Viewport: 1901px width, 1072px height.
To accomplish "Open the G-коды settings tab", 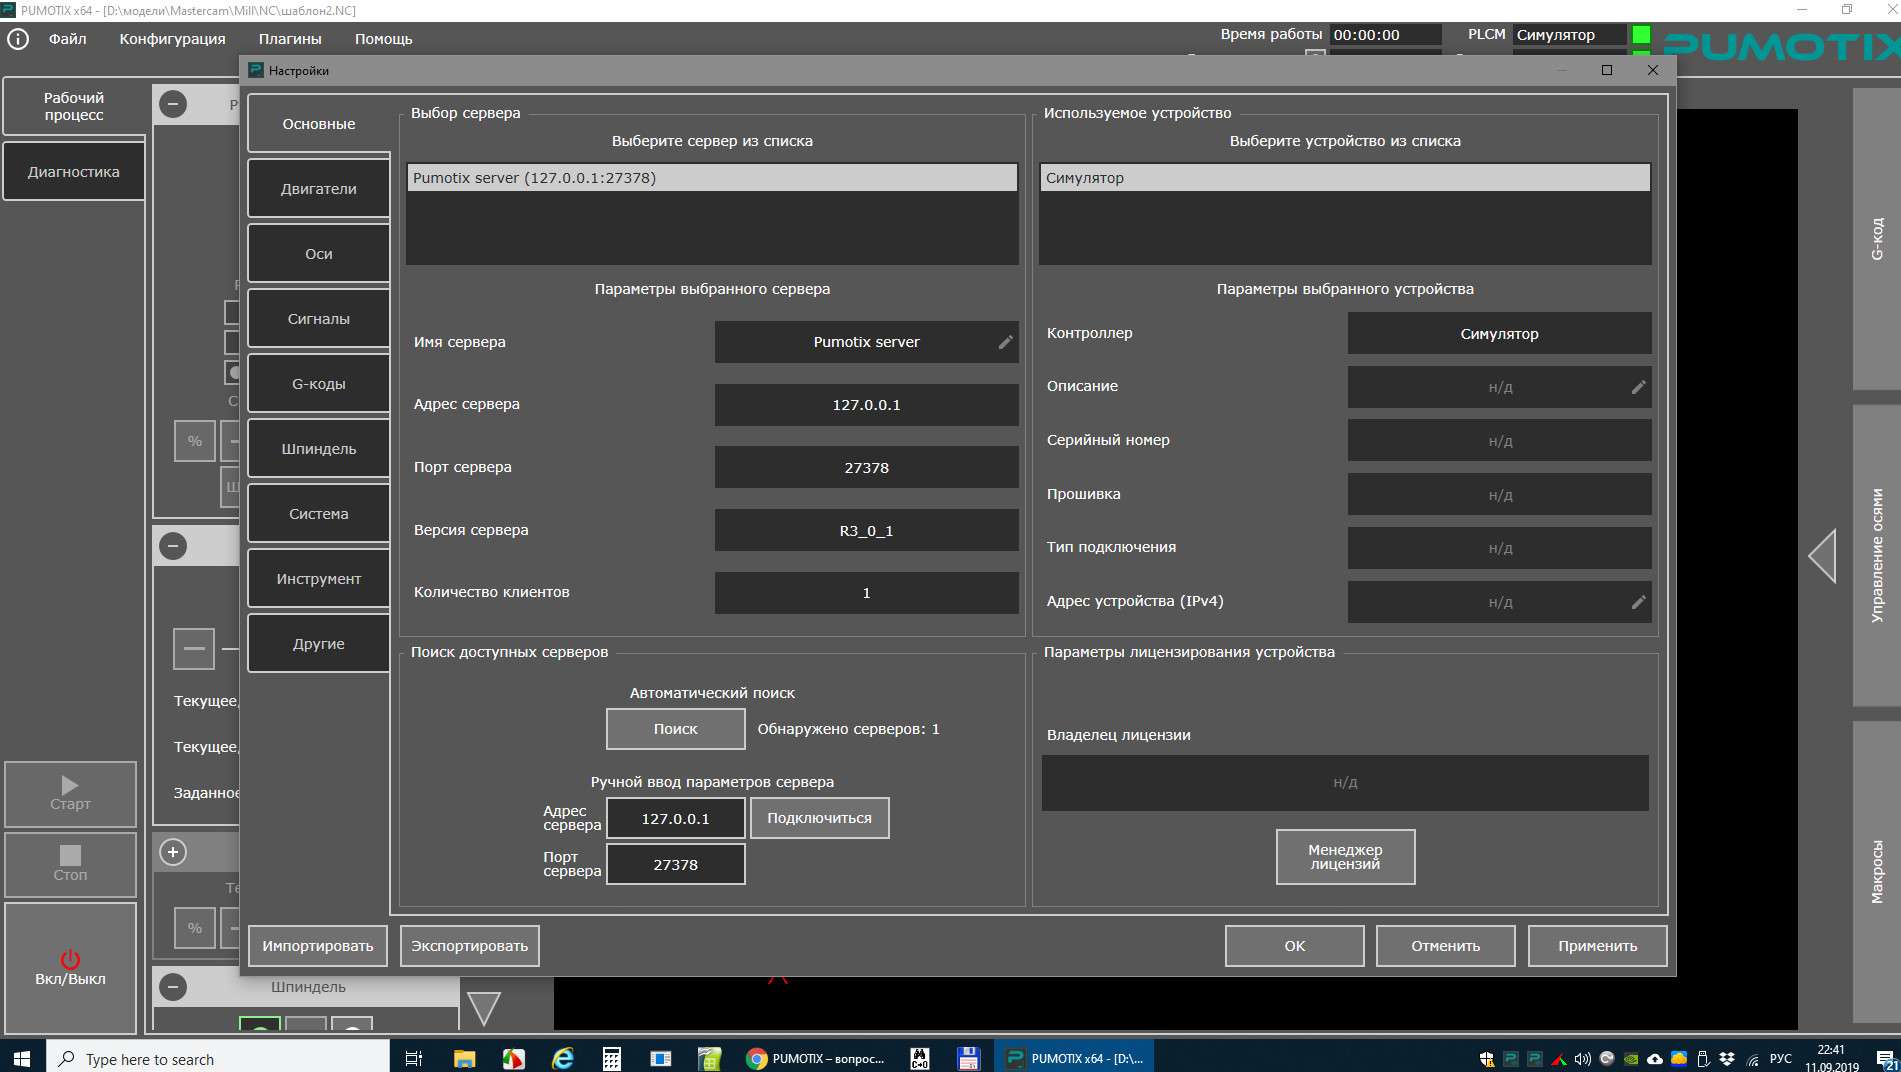I will pos(319,384).
